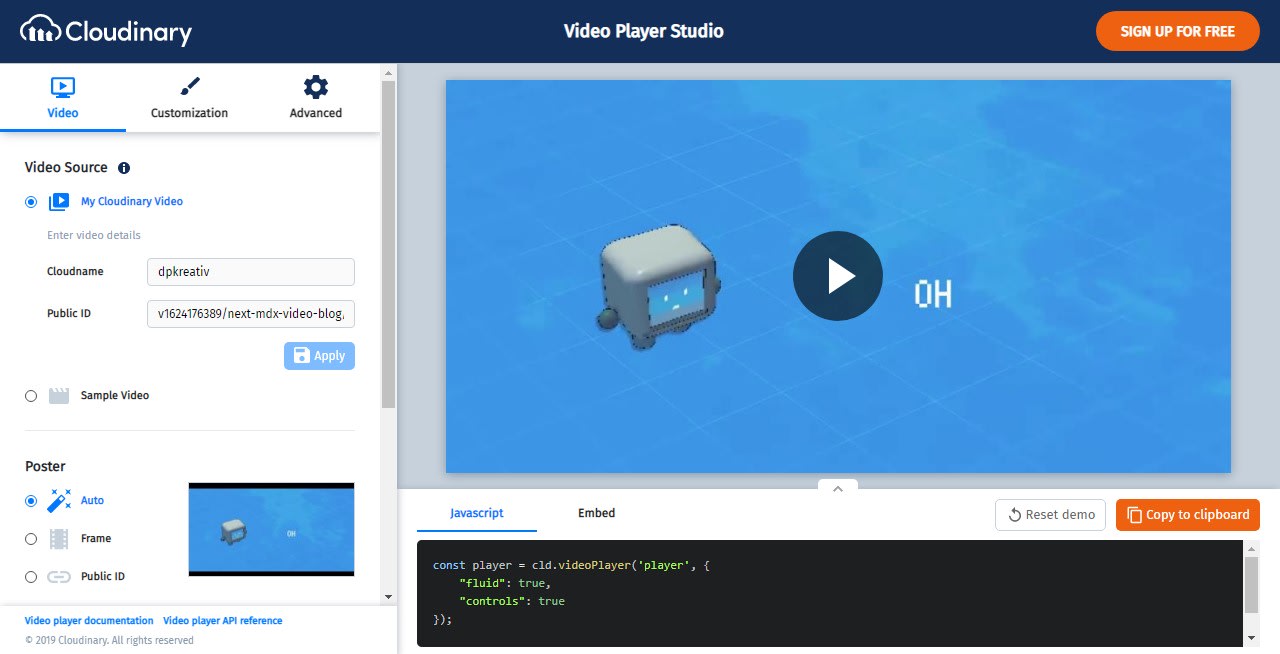Click the Sample Video clapperboard icon

pyautogui.click(x=59, y=396)
